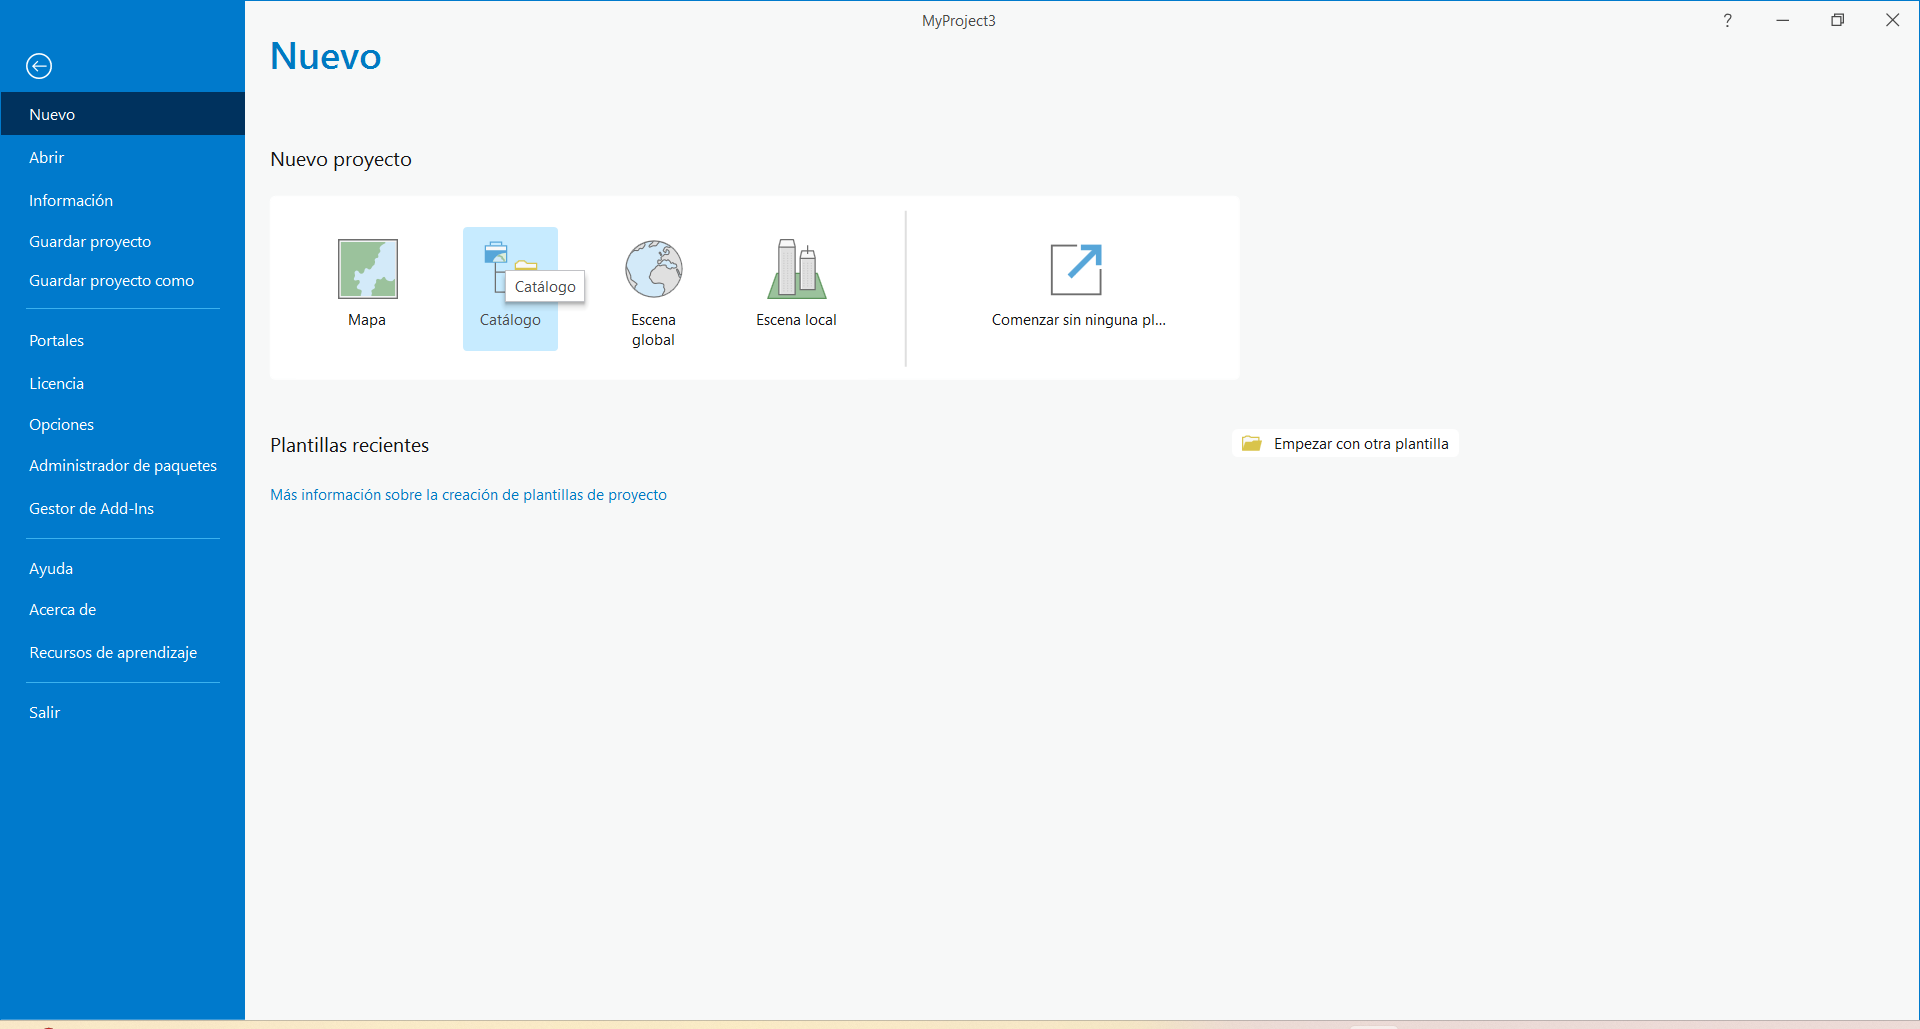The height and width of the screenshot is (1029, 1920).
Task: Click Salir to exit the application
Action: click(44, 712)
